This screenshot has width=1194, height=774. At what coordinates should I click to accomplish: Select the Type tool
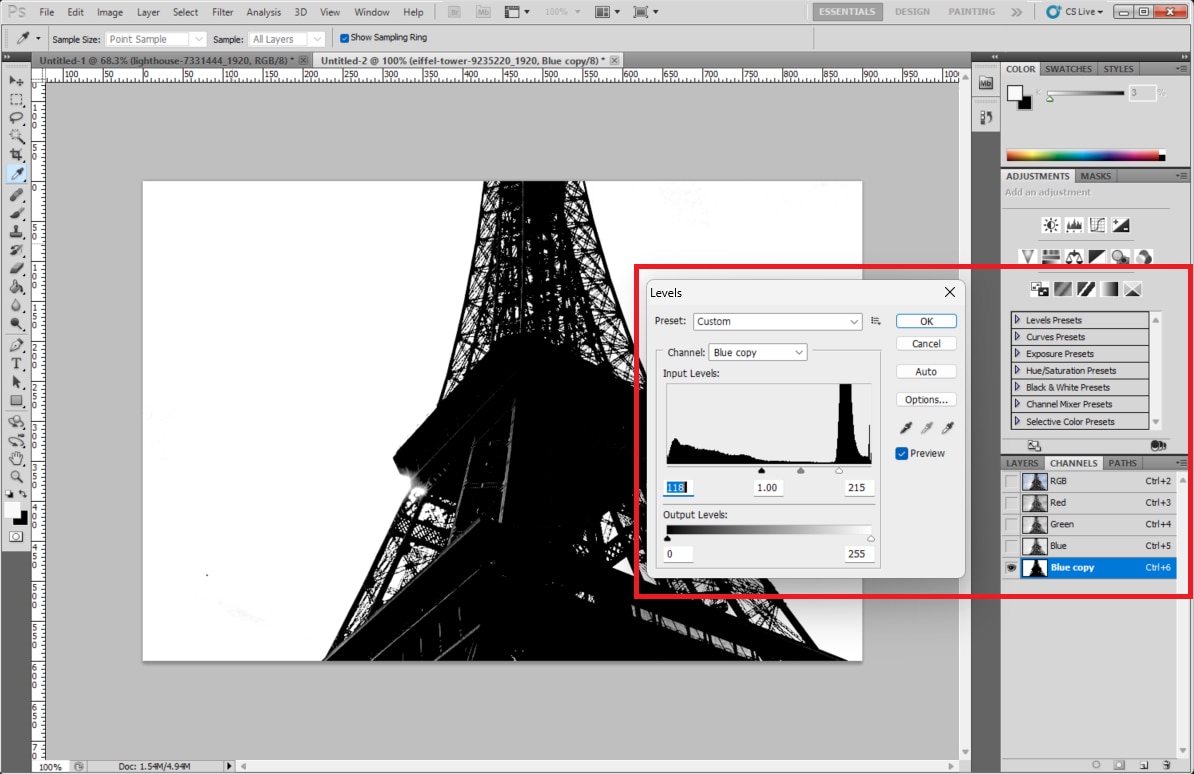pos(16,363)
